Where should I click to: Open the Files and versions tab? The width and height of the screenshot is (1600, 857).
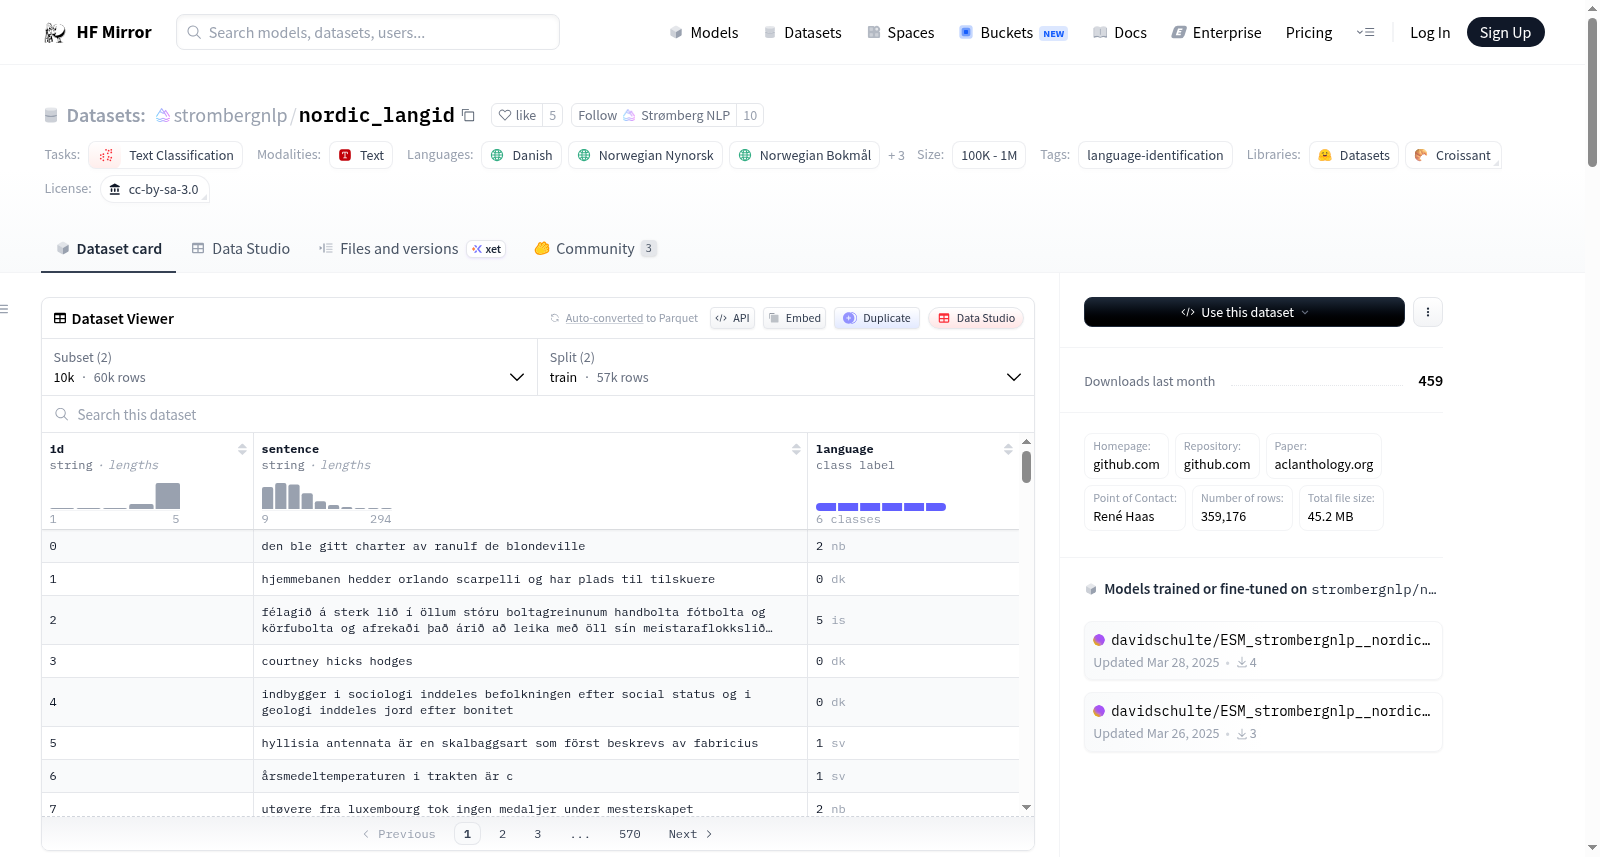point(412,249)
